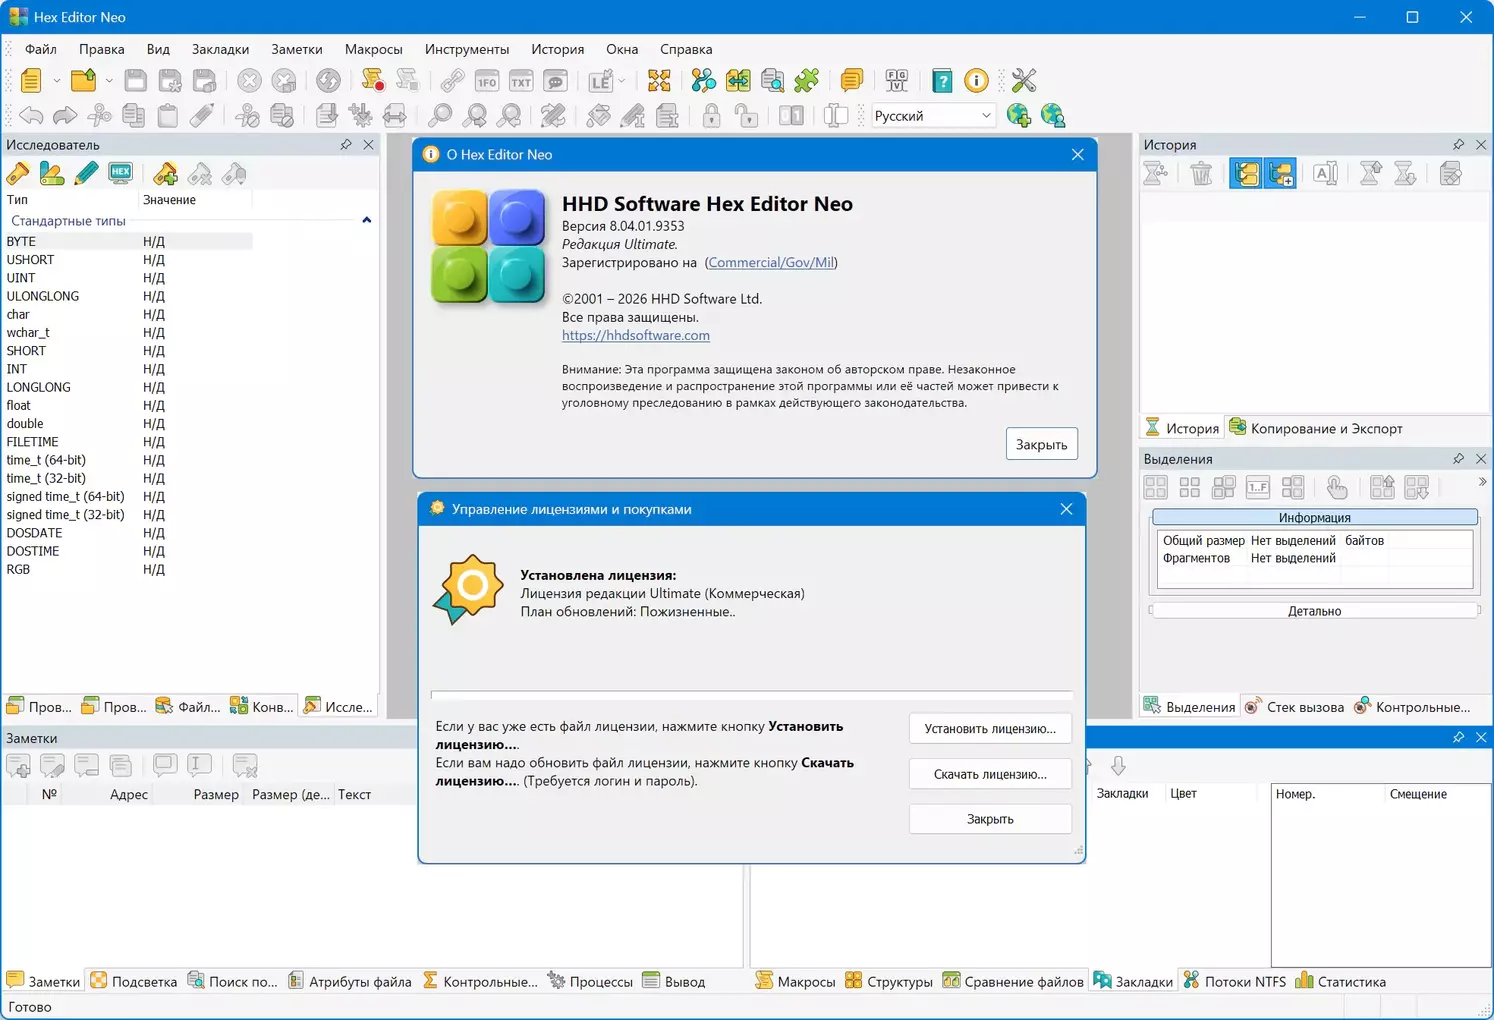Click the Установить лицензию... button

pos(989,728)
